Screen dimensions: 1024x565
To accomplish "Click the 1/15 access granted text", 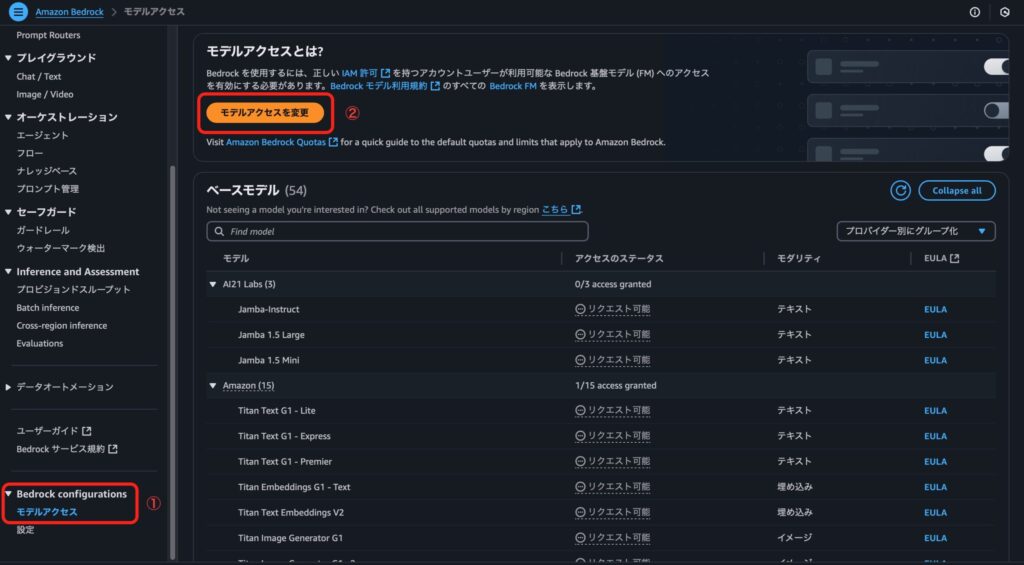I will click(616, 385).
